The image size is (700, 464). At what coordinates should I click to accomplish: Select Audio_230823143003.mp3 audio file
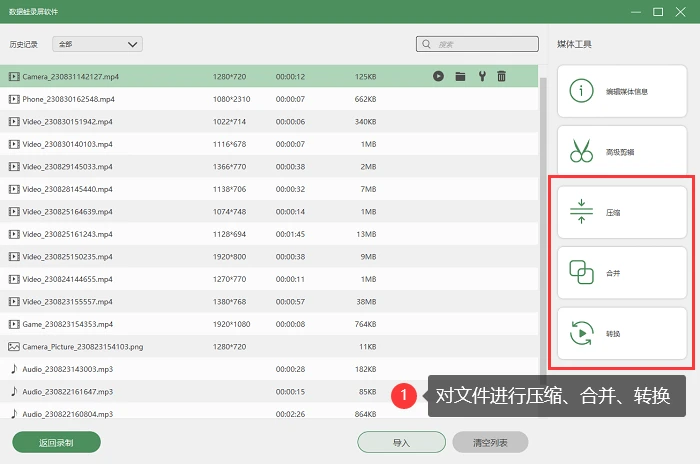(x=269, y=369)
